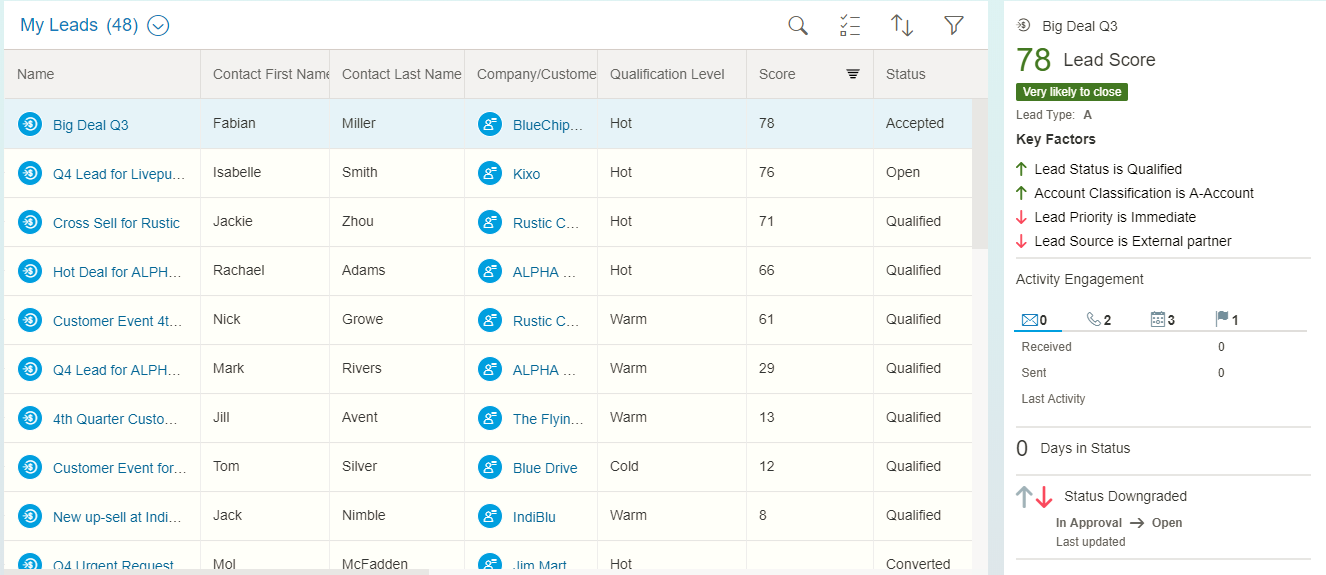Click the multi-select checklist icon
Viewport: 1326px width, 575px height.
(x=850, y=26)
